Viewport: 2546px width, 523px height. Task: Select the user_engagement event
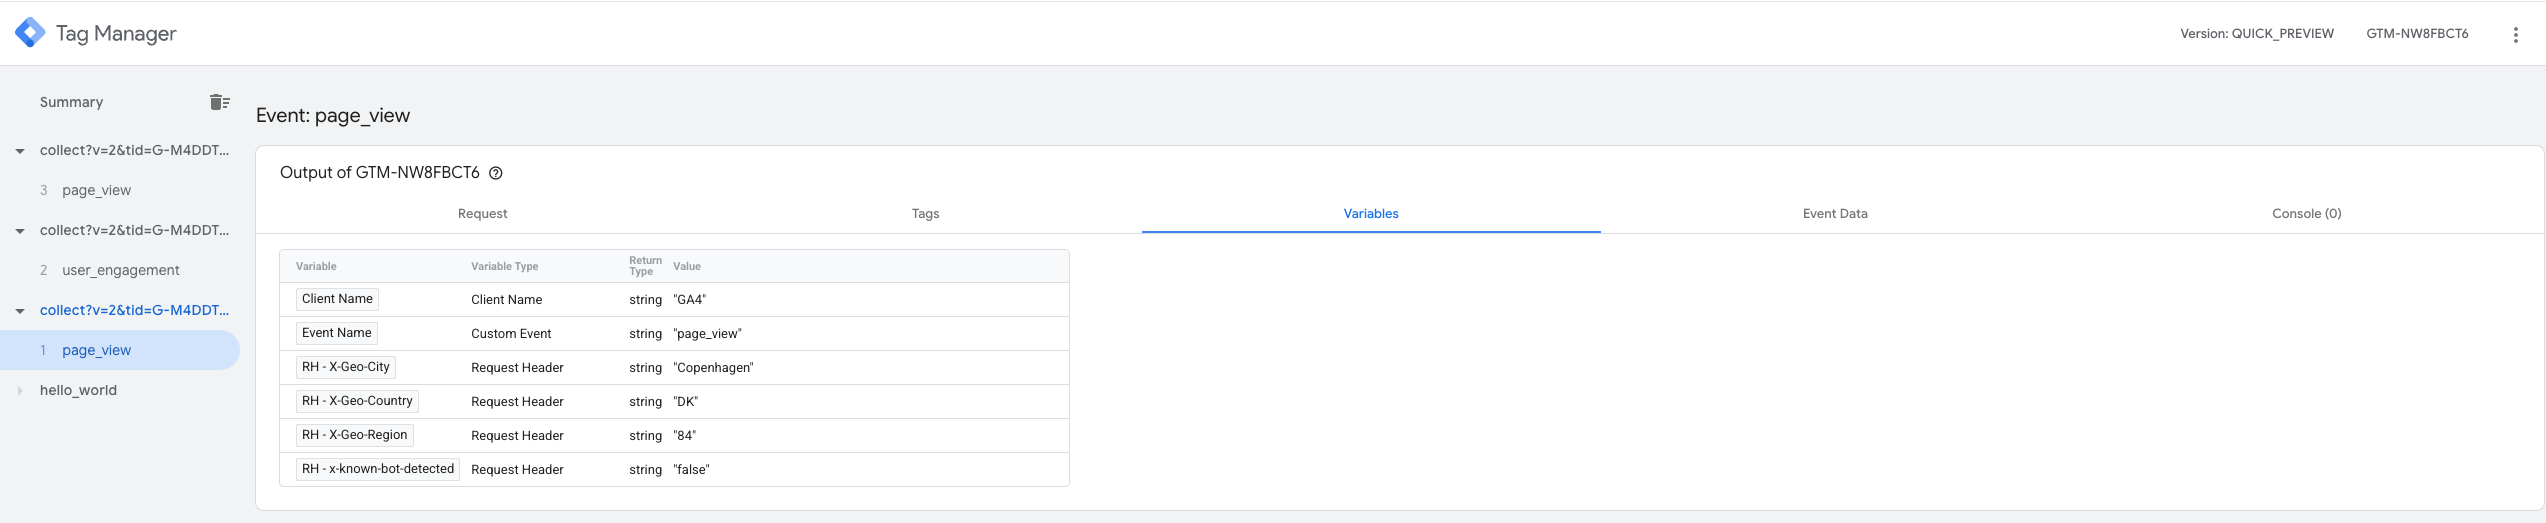pyautogui.click(x=120, y=270)
